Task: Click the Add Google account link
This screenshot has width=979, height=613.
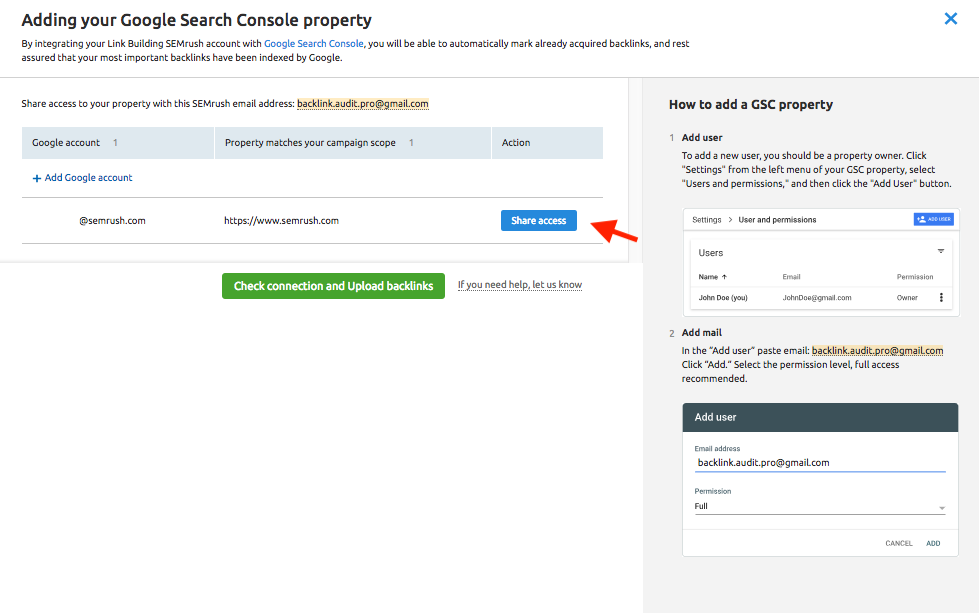Action: coord(89,178)
